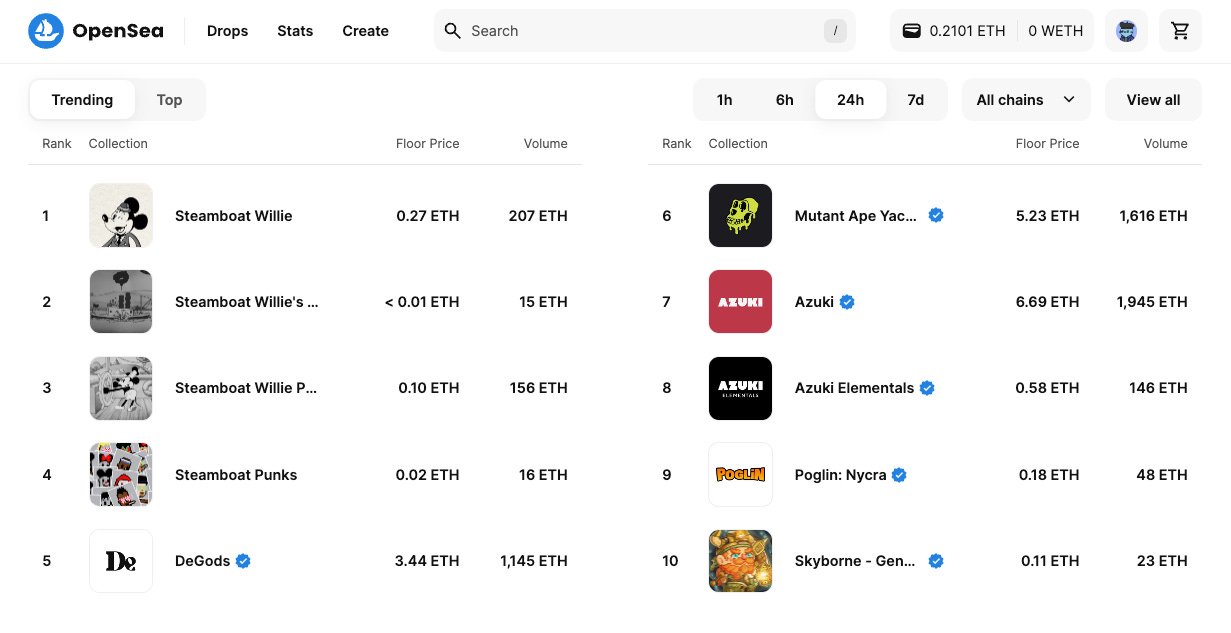Select the 24h time range
The width and height of the screenshot is (1231, 633).
pyautogui.click(x=851, y=100)
